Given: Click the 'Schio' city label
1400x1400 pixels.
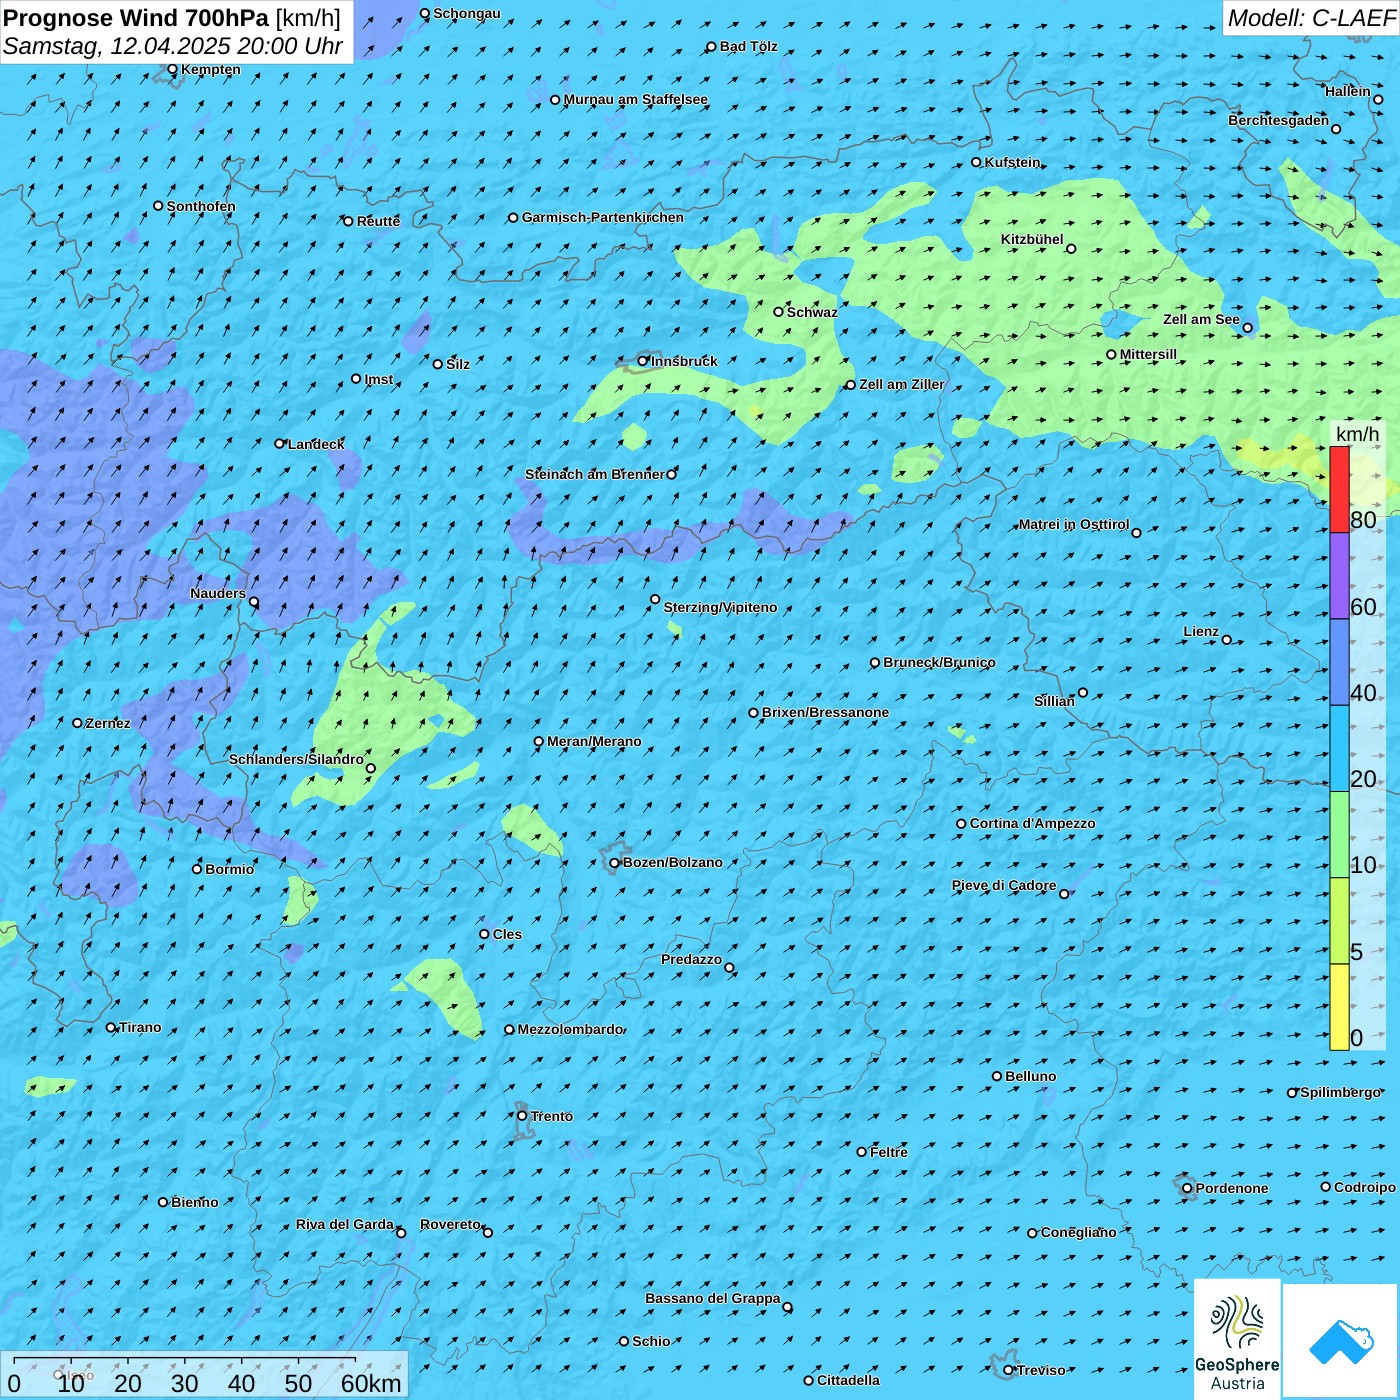Looking at the screenshot, I should click(x=651, y=1341).
